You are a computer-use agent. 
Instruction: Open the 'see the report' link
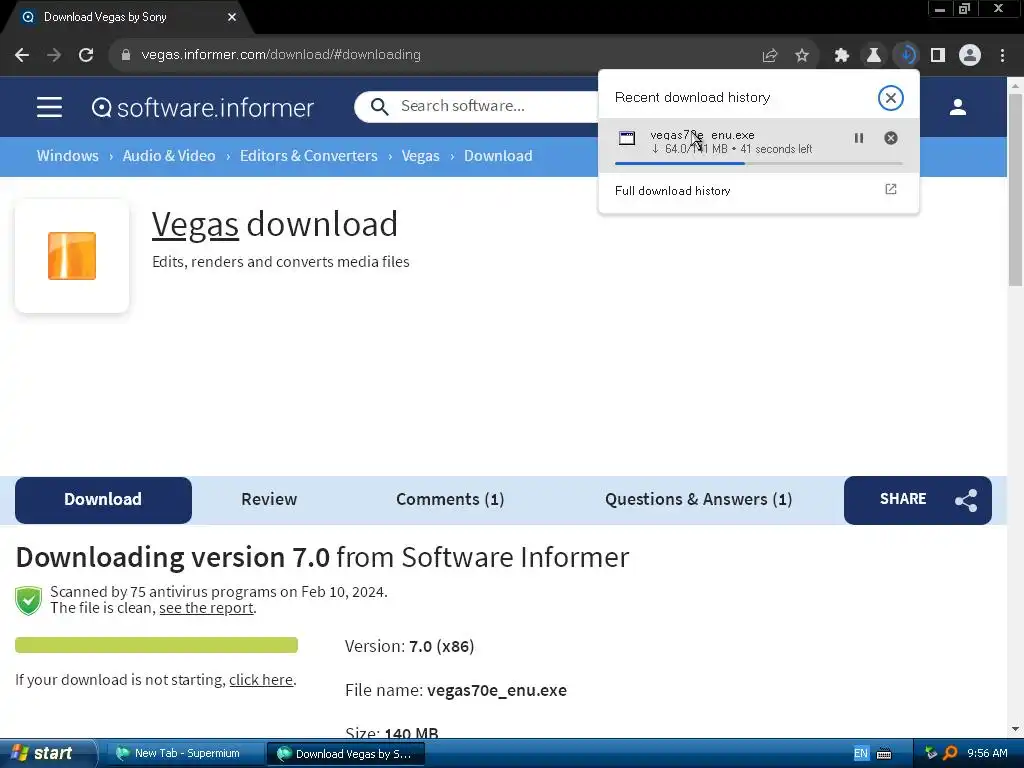click(x=206, y=608)
